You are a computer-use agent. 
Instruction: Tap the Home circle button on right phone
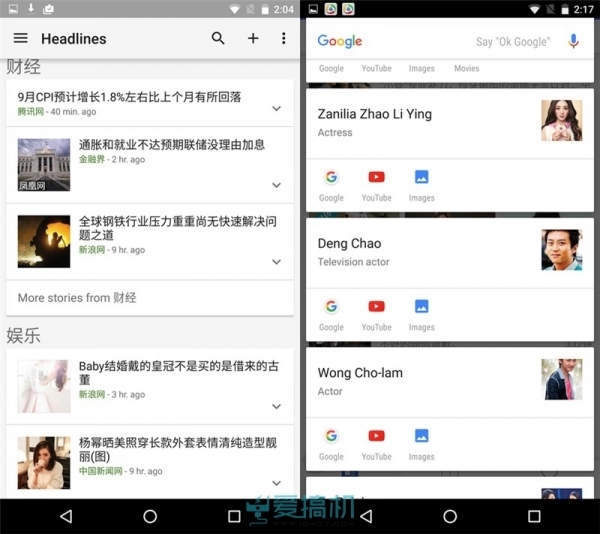tap(450, 516)
